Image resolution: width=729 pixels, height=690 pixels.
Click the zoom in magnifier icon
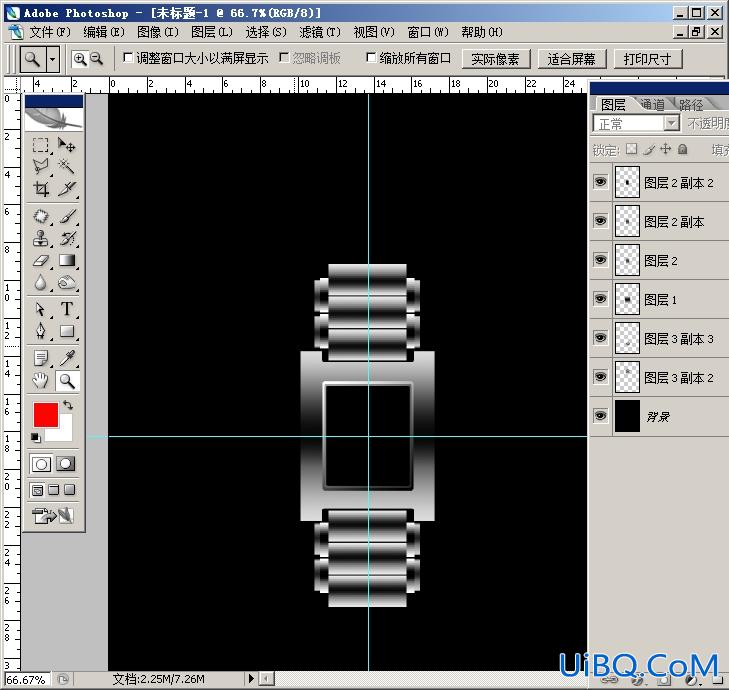[80, 59]
